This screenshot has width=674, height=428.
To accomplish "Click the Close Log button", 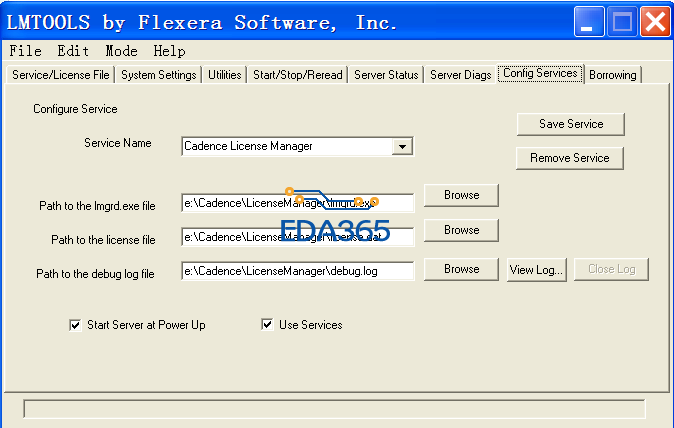I will click(x=611, y=269).
